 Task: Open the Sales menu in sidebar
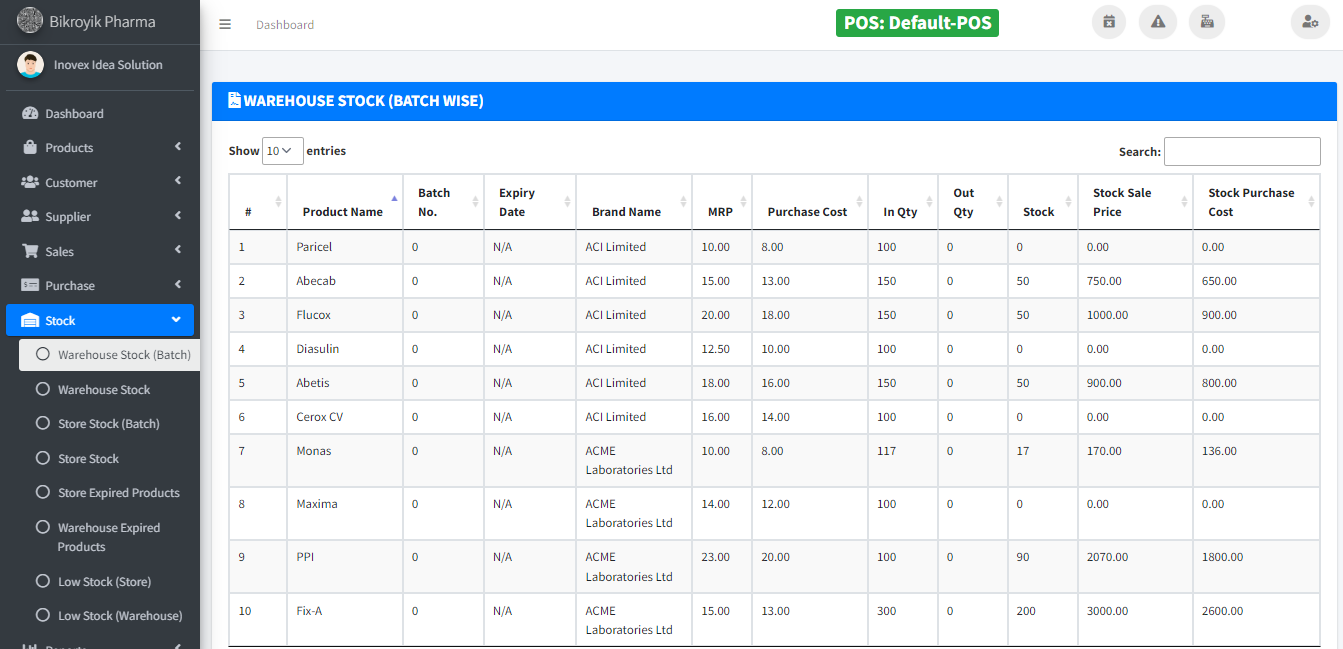pos(100,251)
